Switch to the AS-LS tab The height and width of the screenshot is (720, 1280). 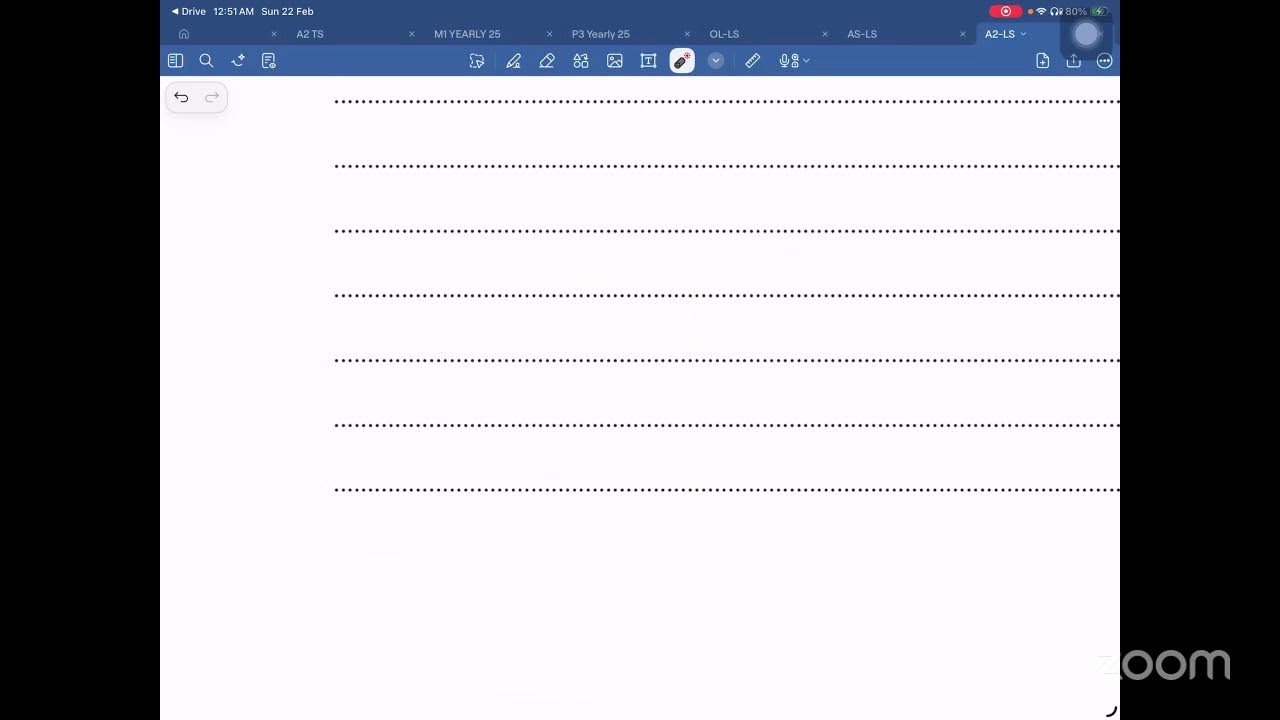(x=862, y=34)
